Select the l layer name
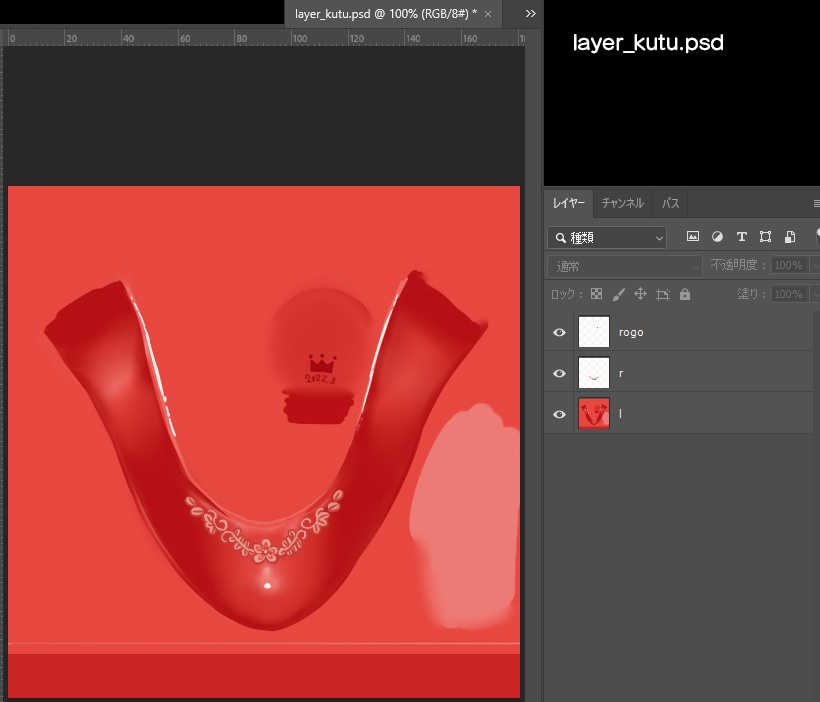Viewport: 820px width, 702px height. point(620,414)
